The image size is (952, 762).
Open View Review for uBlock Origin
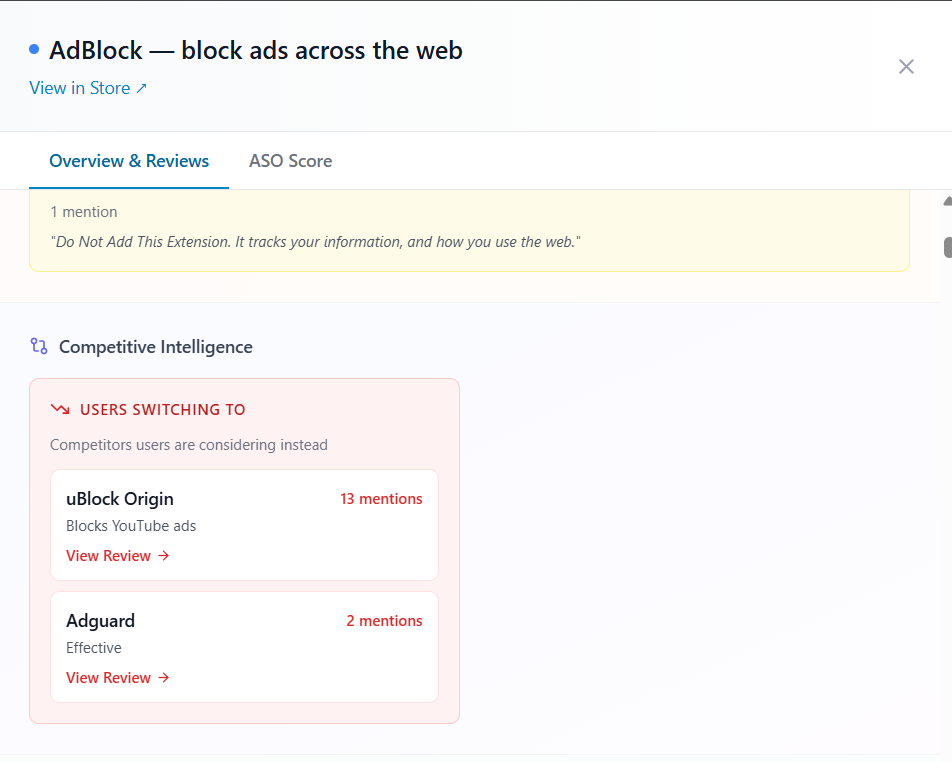(x=109, y=556)
